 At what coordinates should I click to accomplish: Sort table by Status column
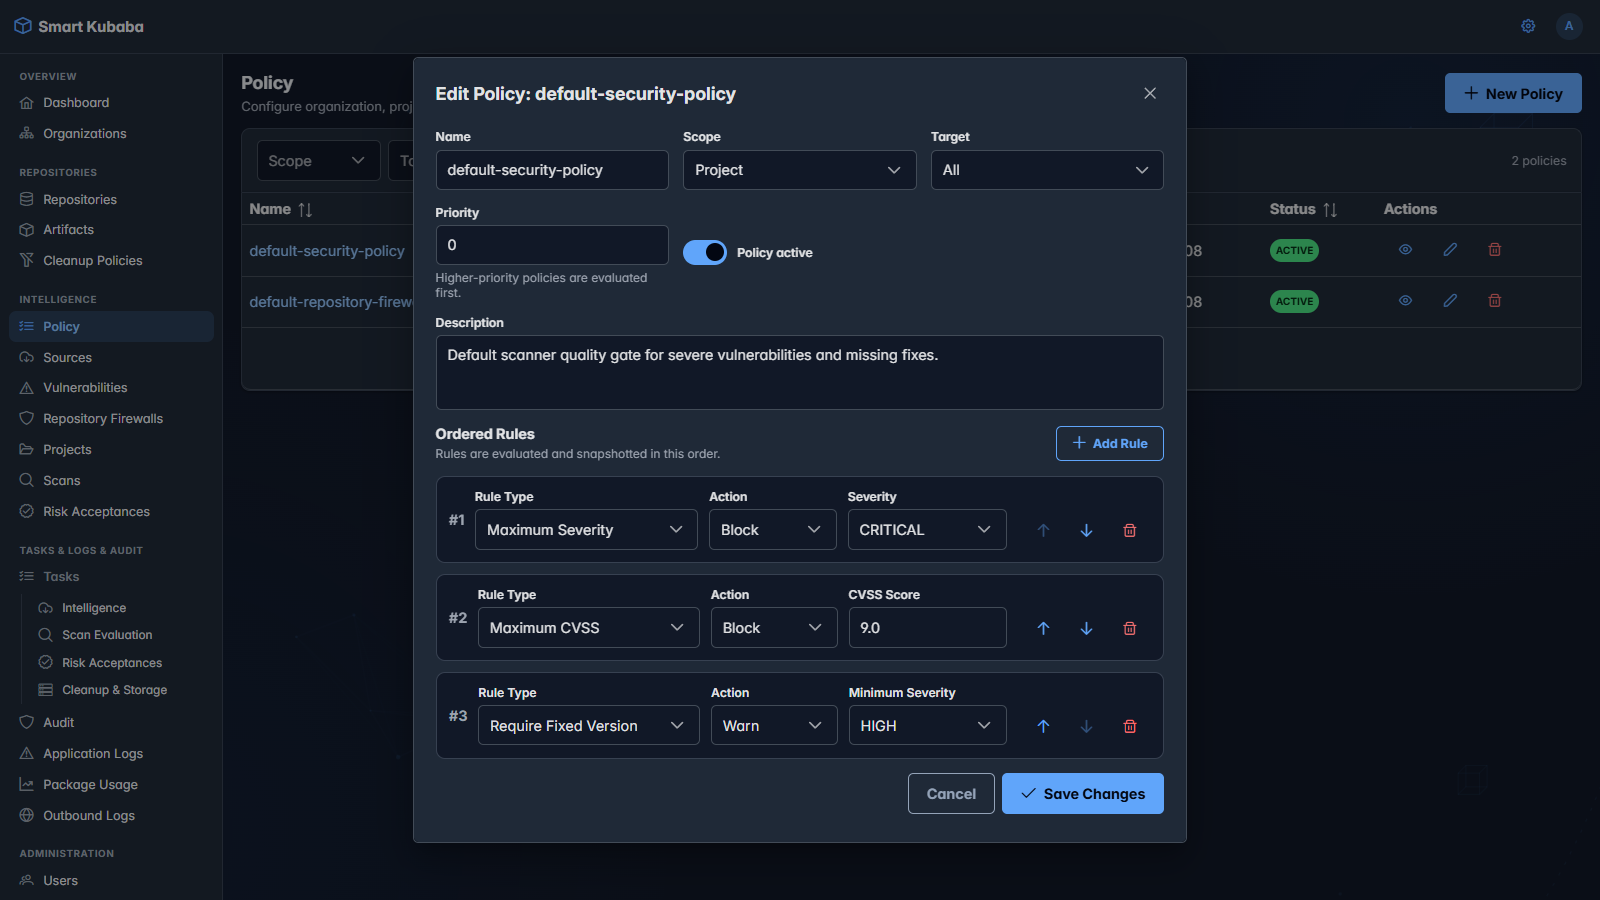click(x=1303, y=209)
